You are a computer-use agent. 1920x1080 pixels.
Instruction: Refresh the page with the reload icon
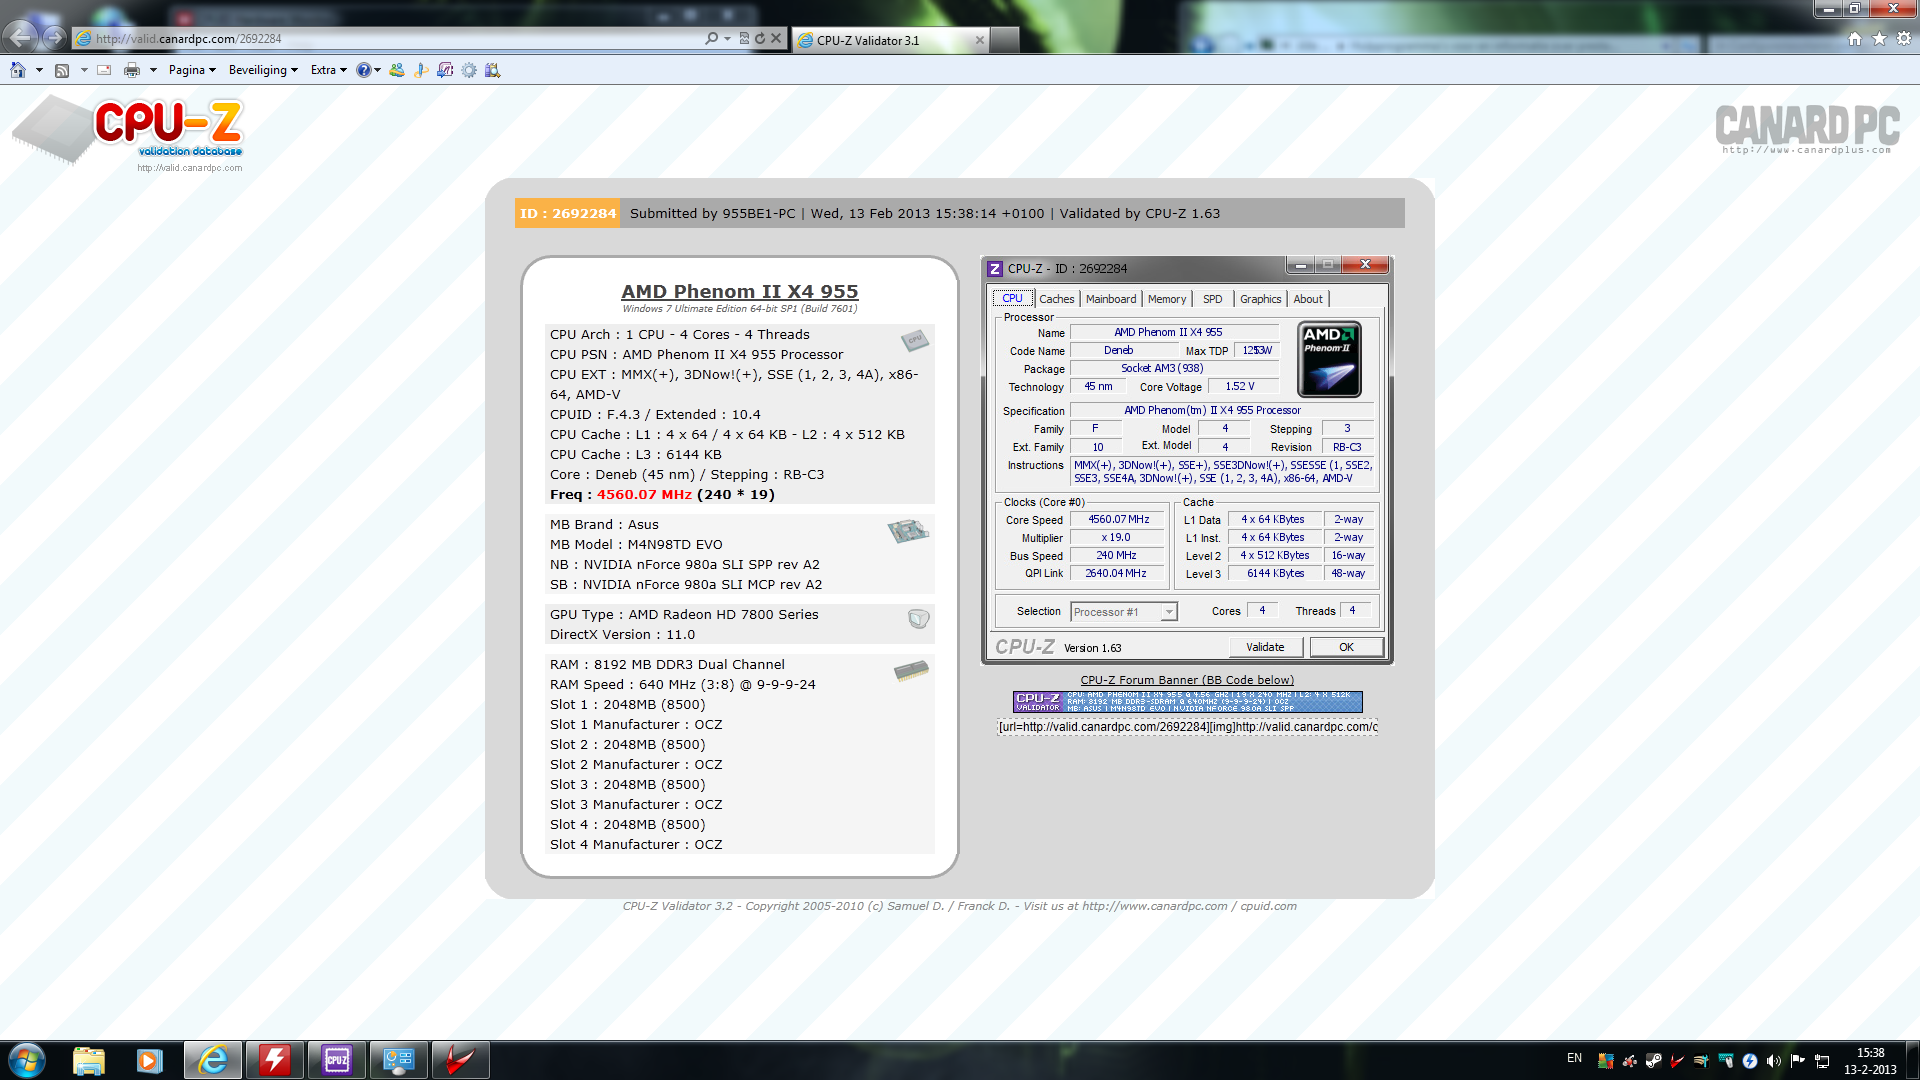tap(760, 39)
